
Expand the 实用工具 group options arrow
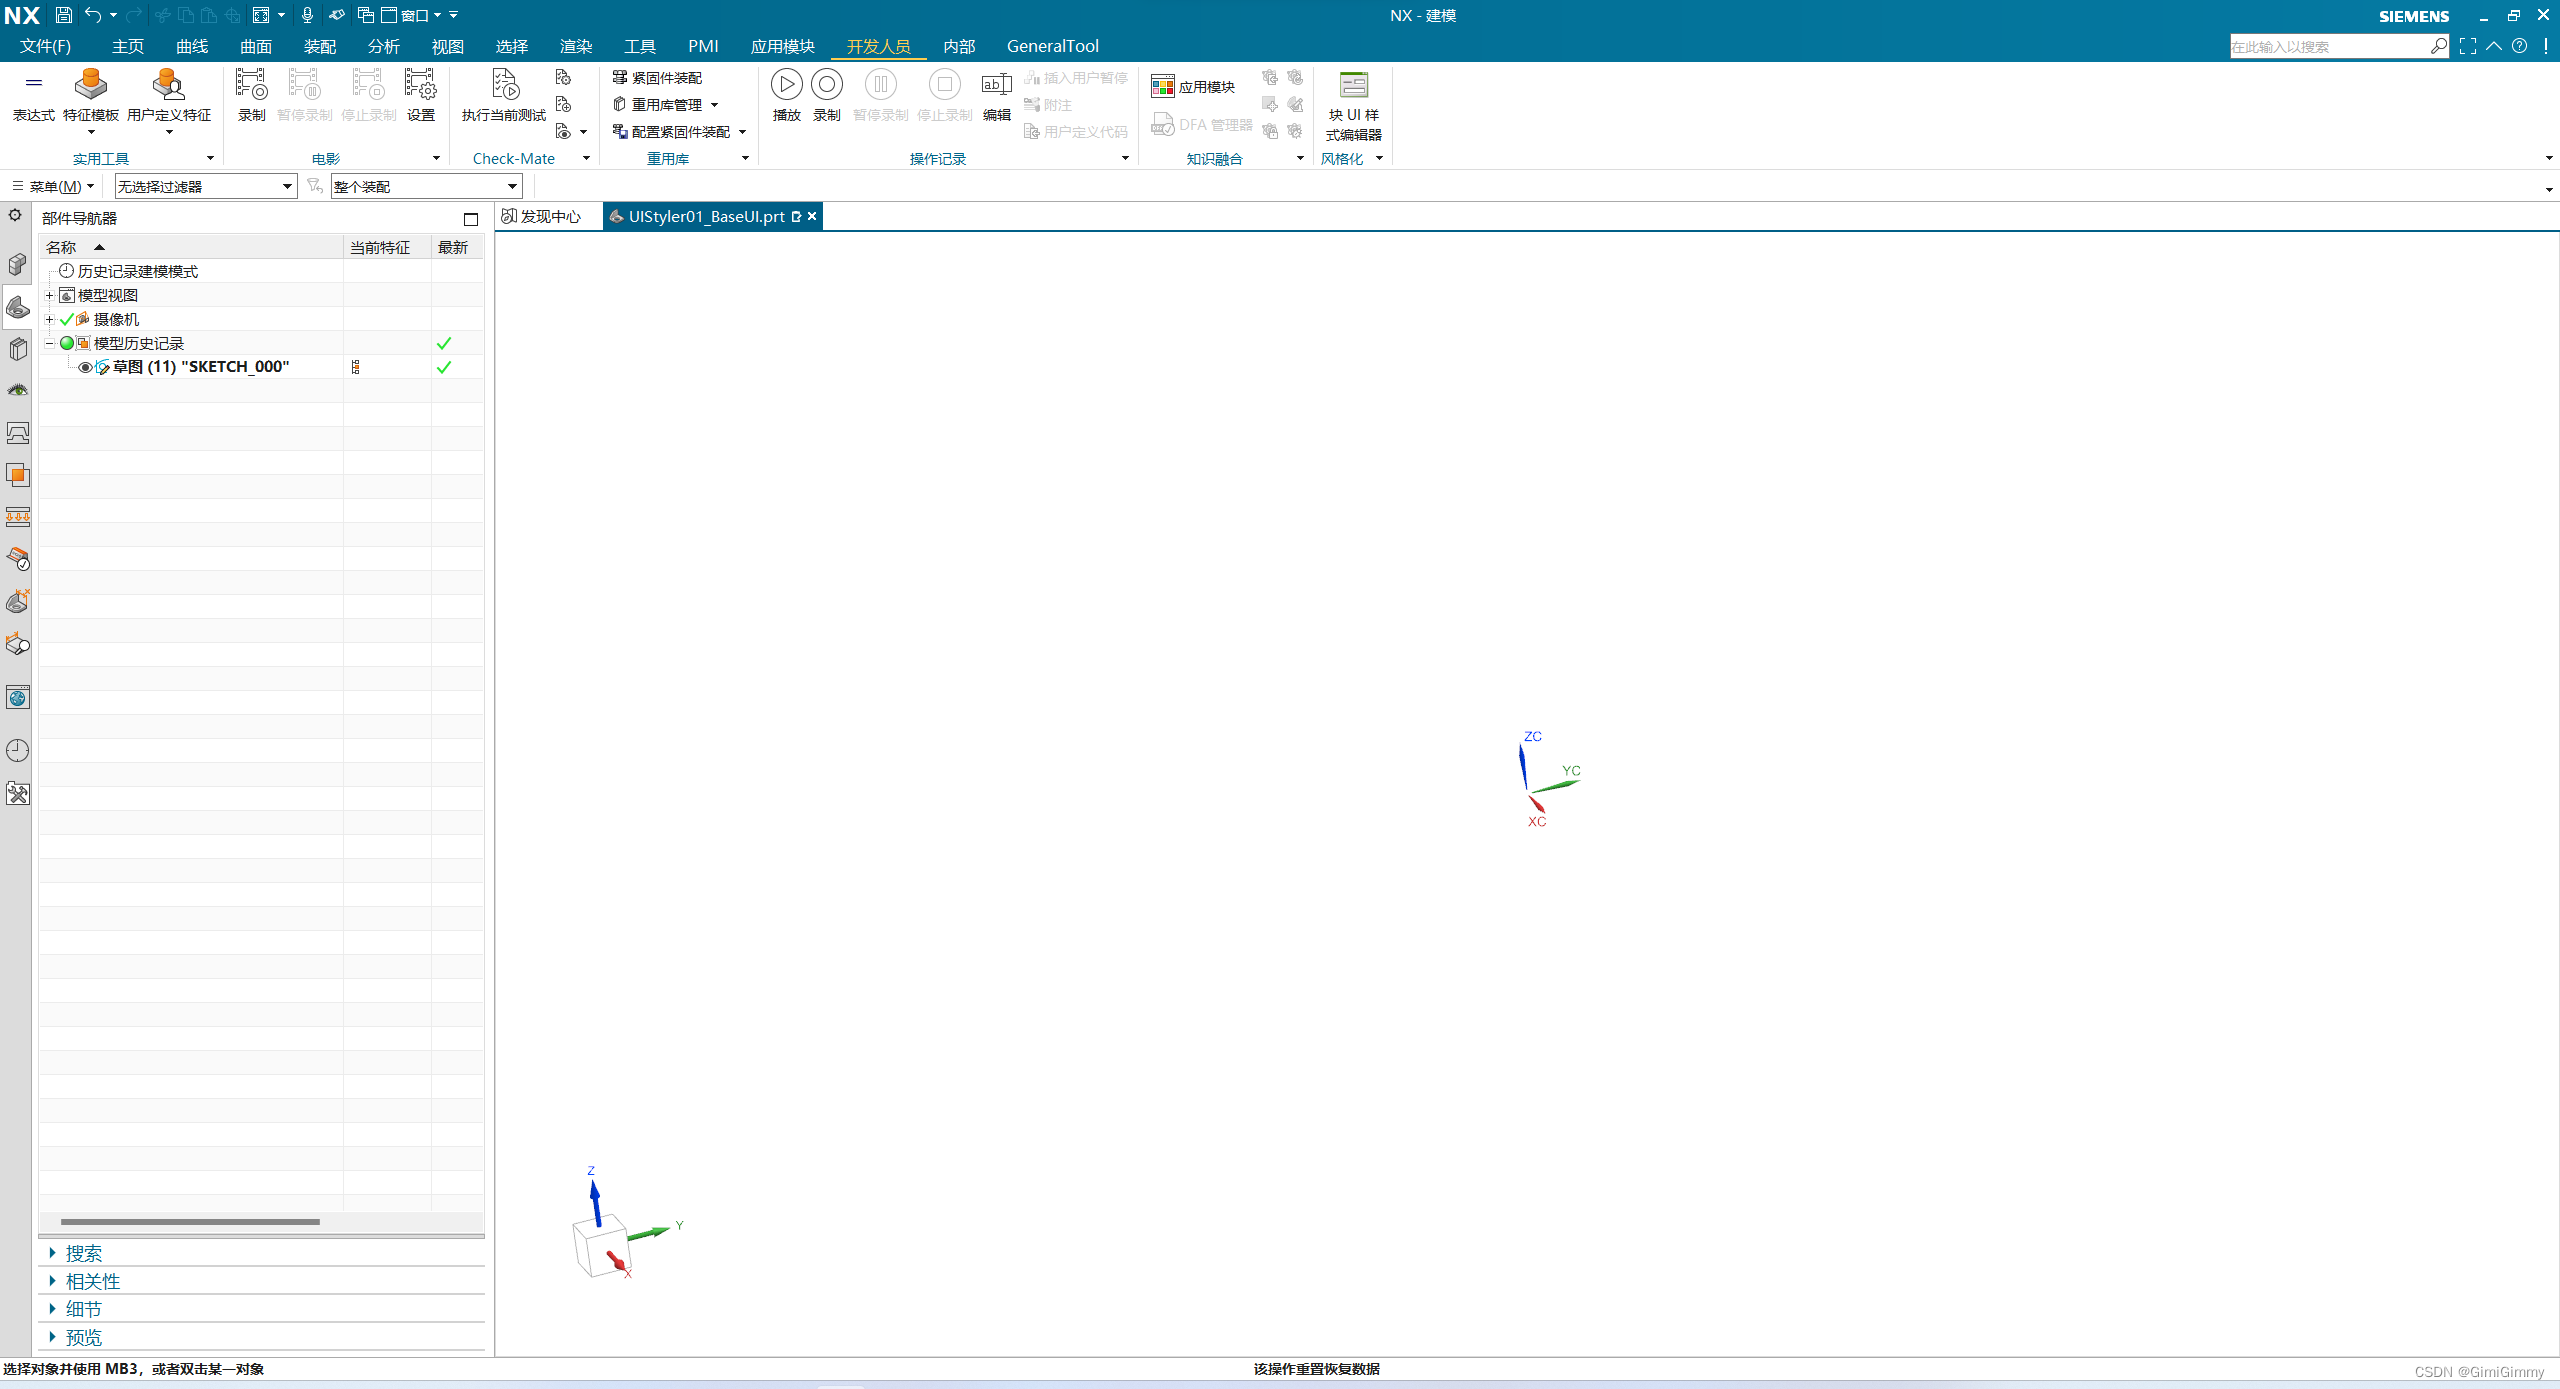210,158
